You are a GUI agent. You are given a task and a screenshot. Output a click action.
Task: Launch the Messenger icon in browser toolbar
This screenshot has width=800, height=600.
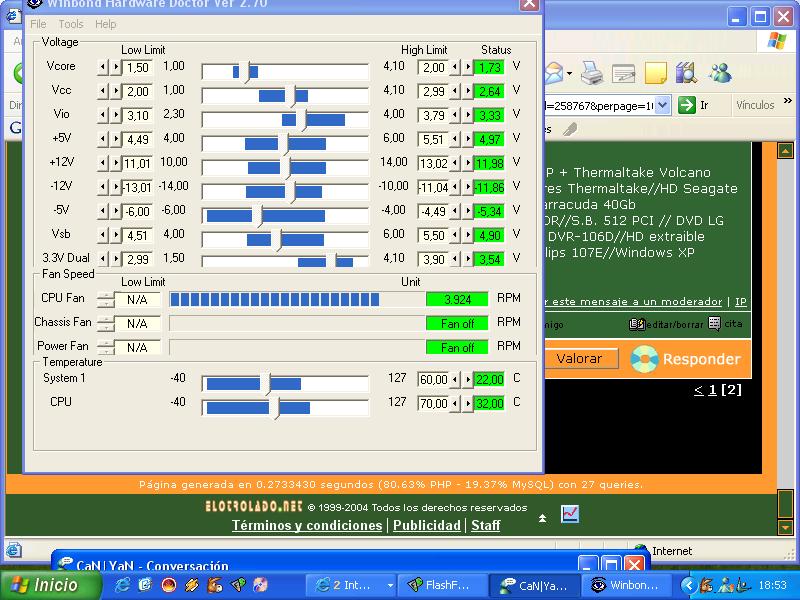[720, 73]
